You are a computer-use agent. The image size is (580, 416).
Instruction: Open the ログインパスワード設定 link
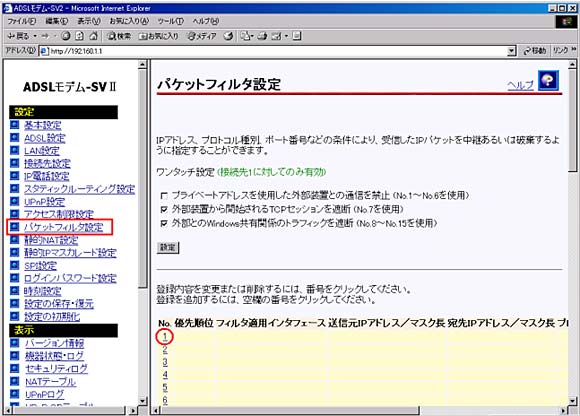pyautogui.click(x=70, y=278)
